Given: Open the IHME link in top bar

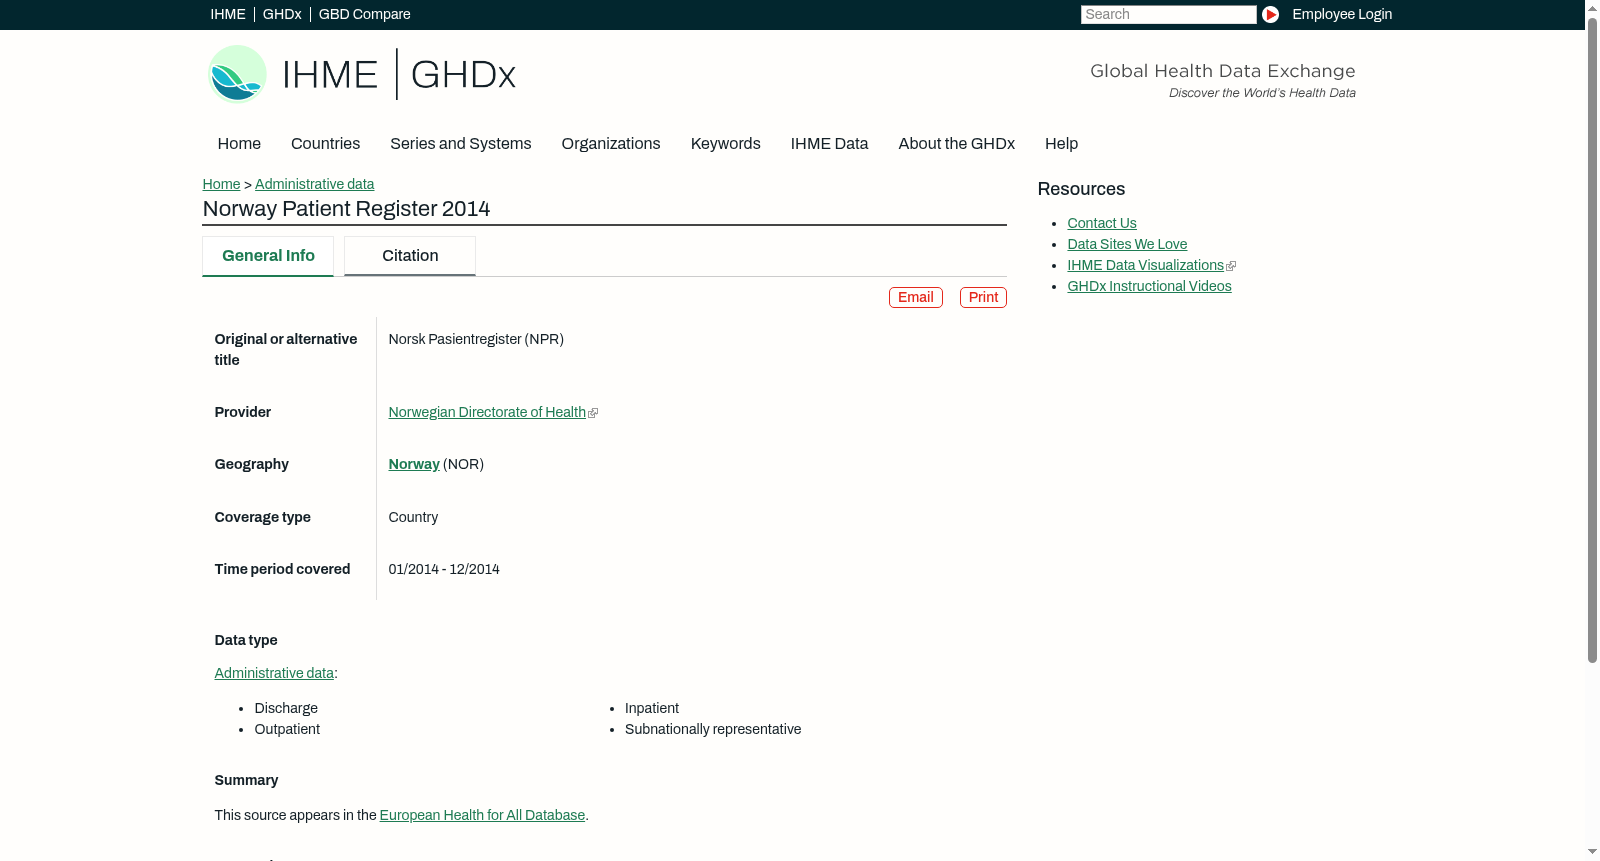Looking at the screenshot, I should (228, 14).
